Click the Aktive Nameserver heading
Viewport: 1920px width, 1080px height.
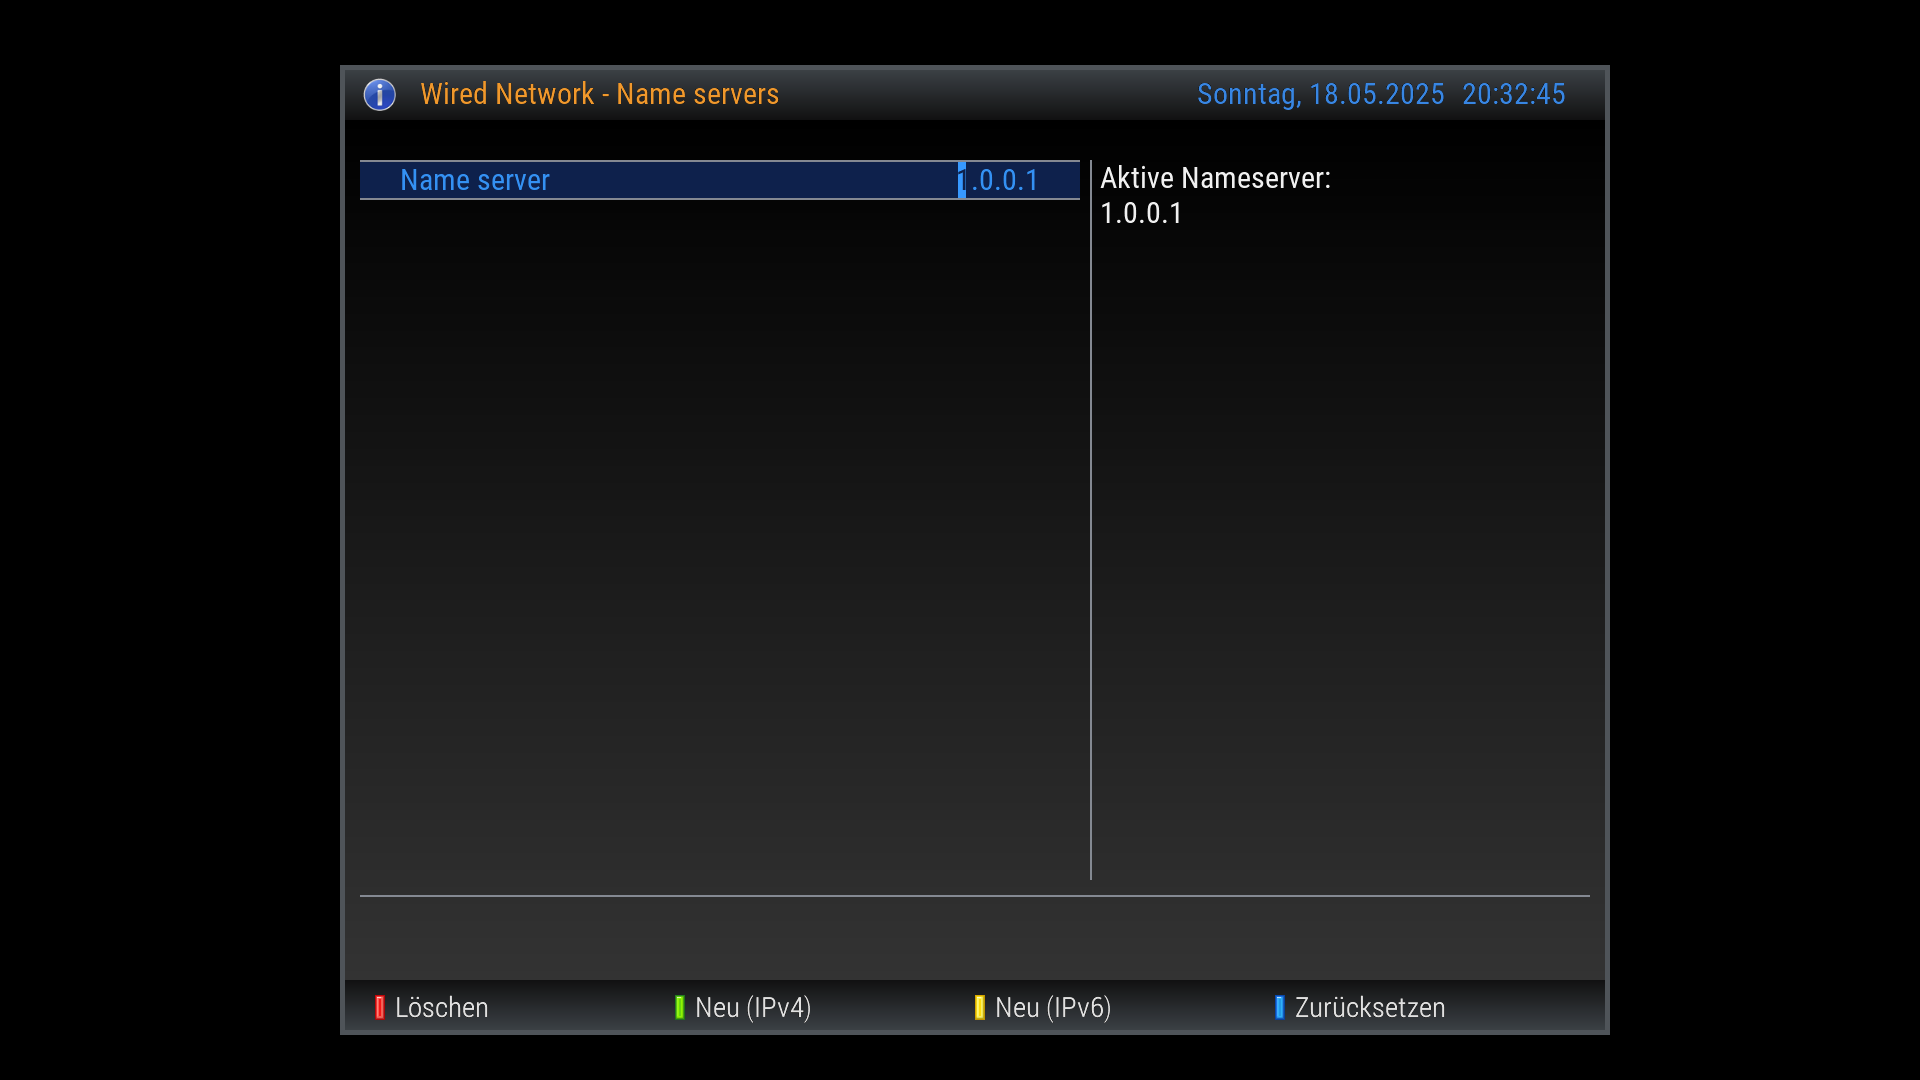(1215, 178)
